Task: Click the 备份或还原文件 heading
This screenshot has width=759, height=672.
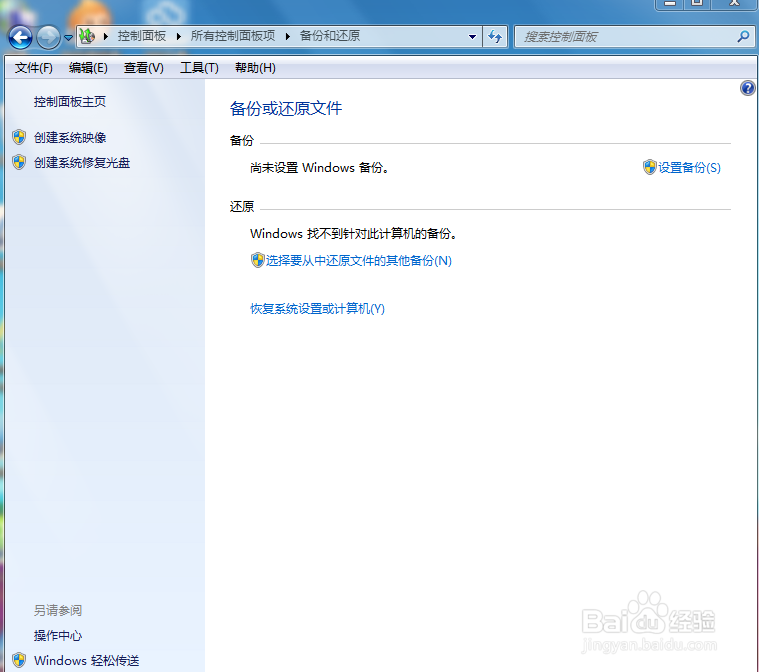Action: click(286, 108)
